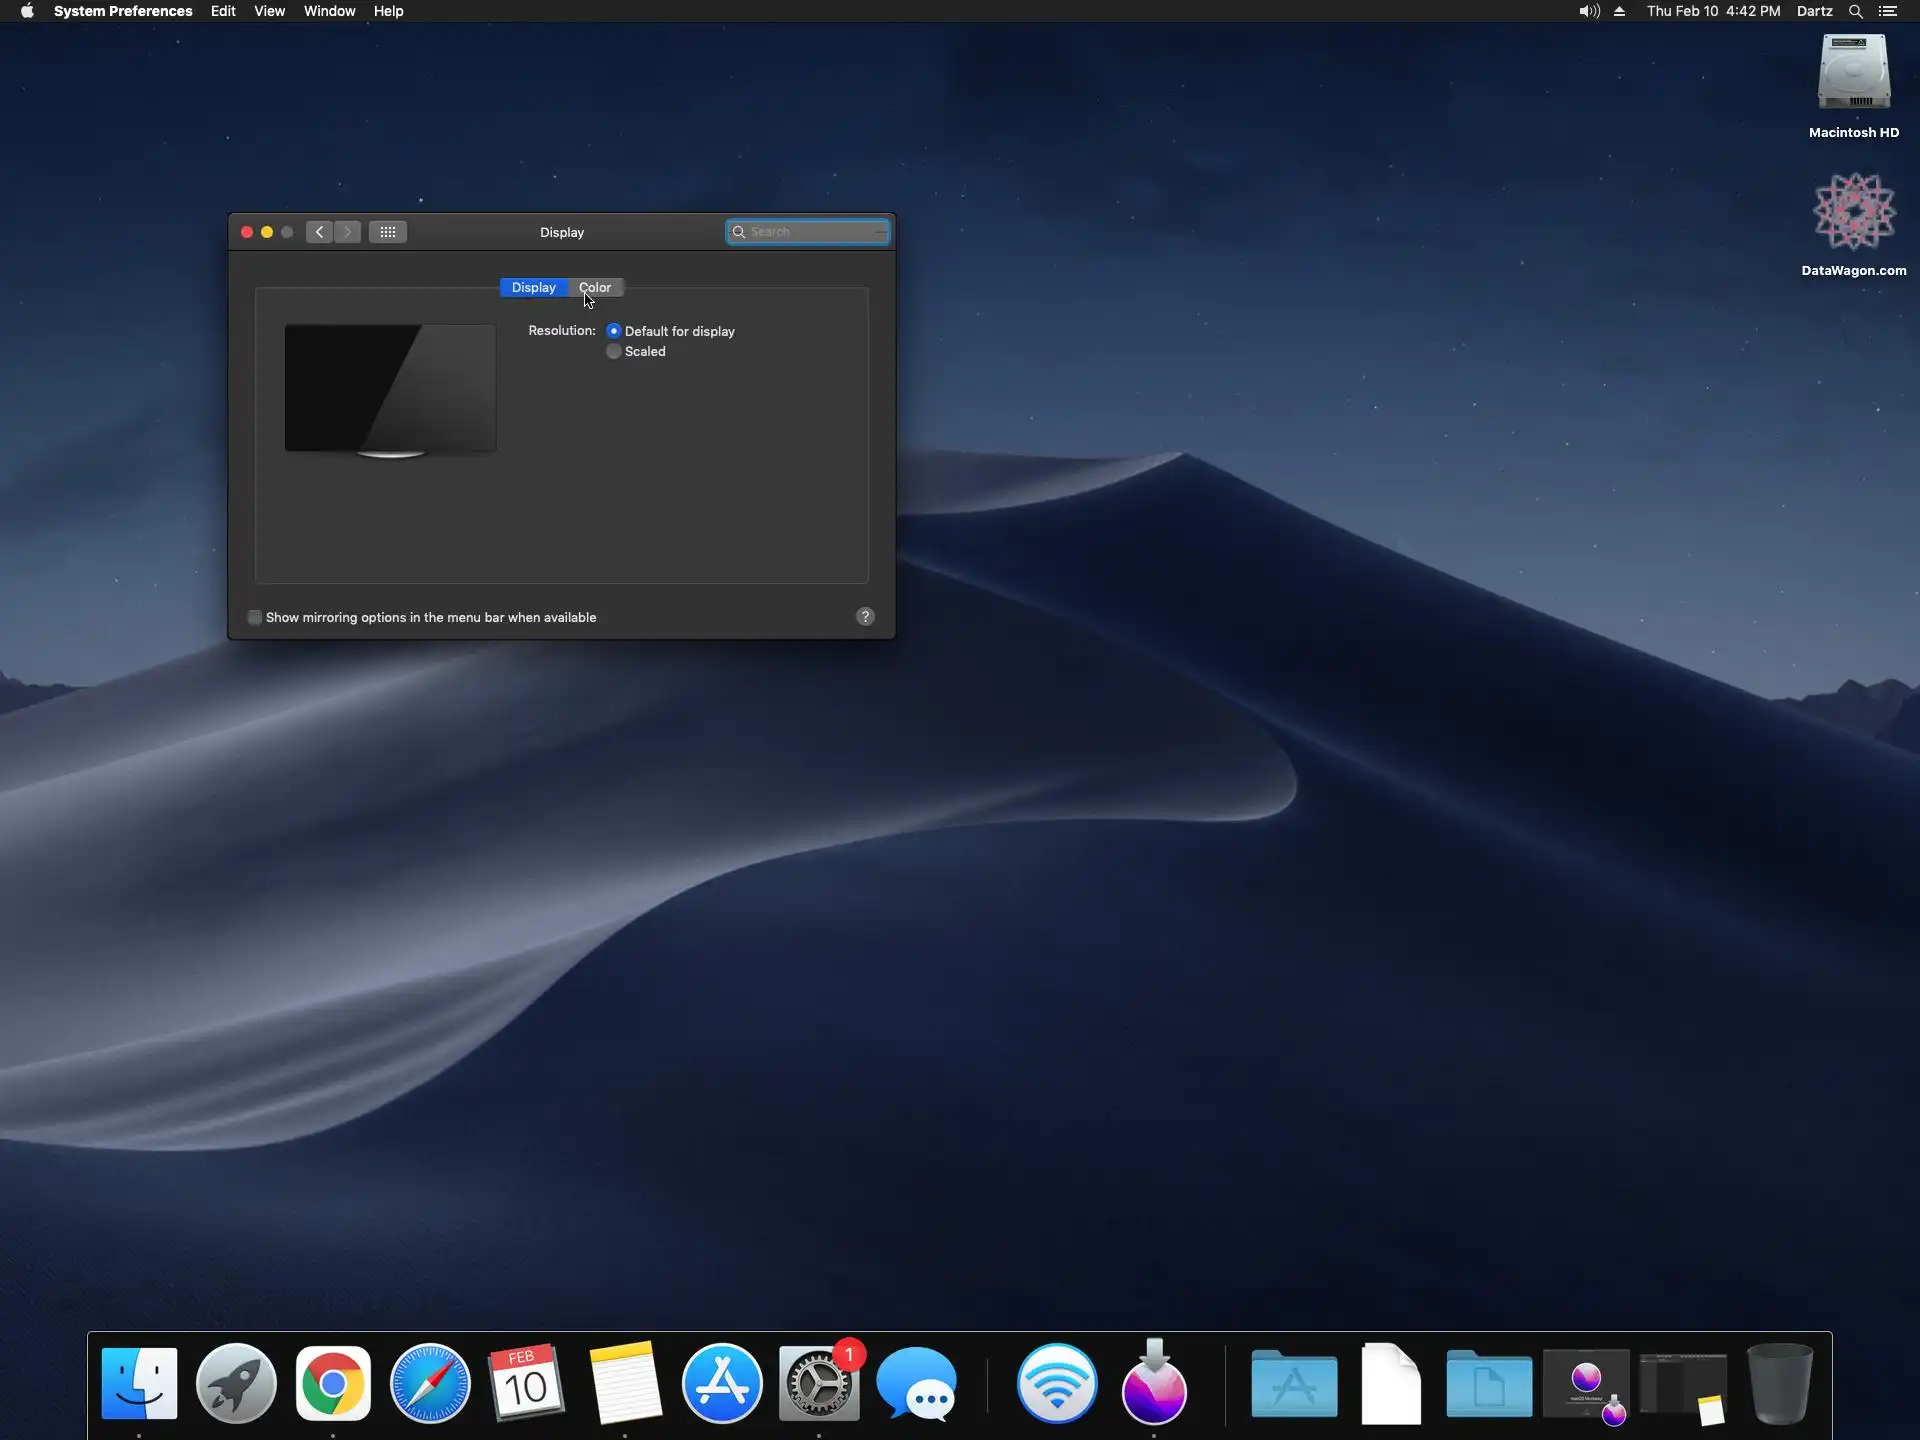
Task: Click the show all preferences grid icon
Action: tap(387, 232)
